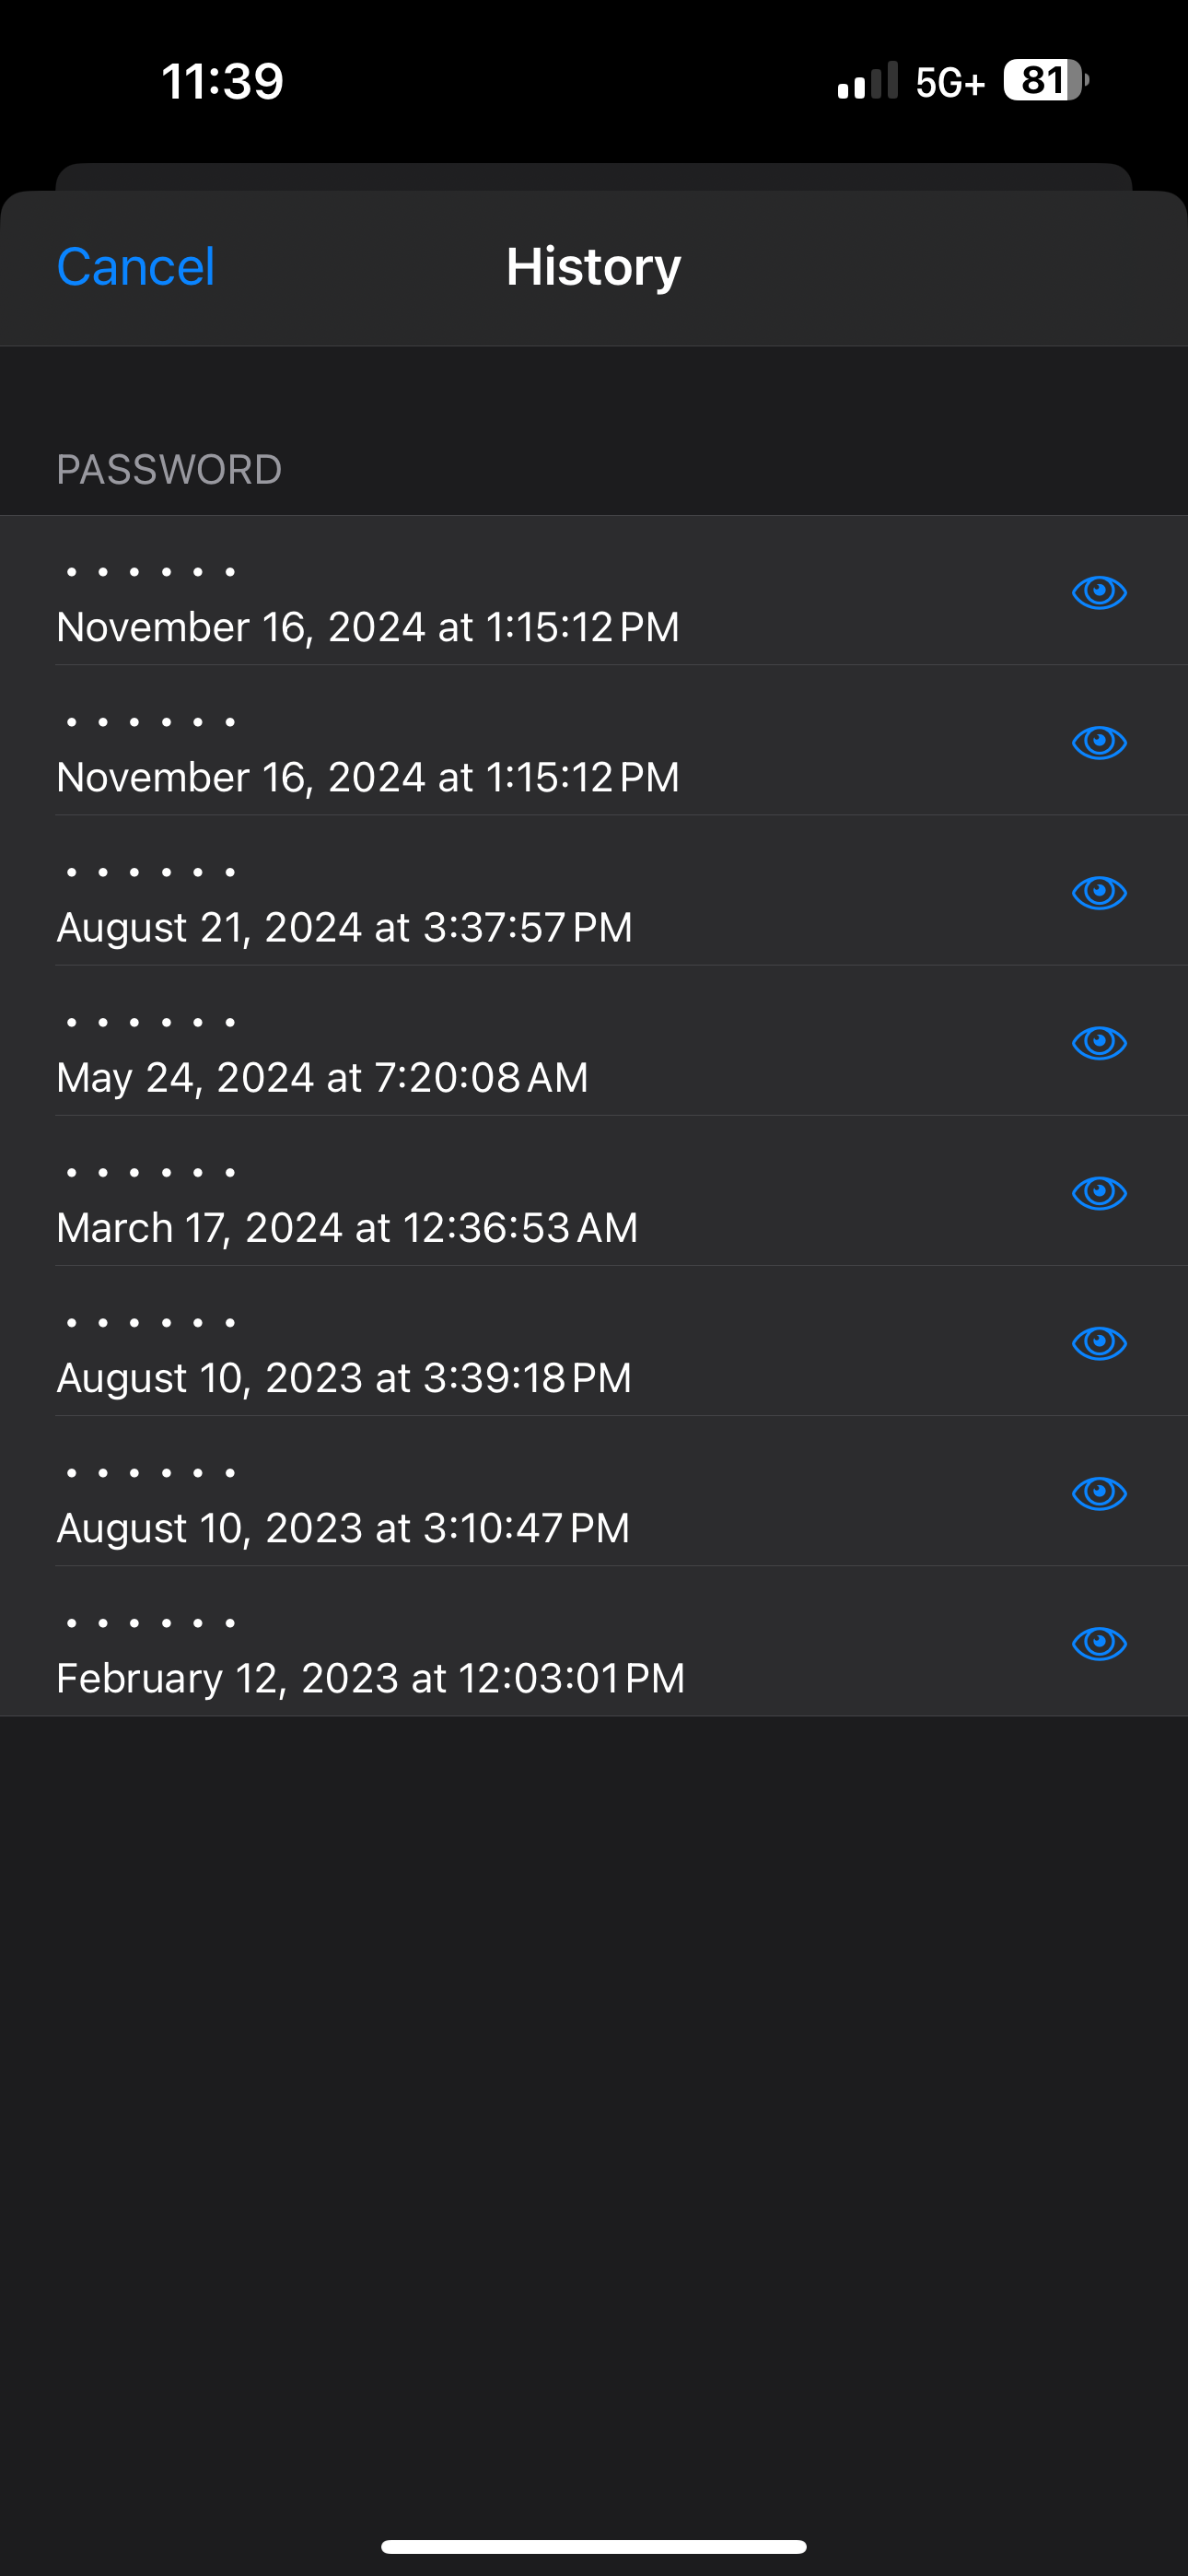1188x2576 pixels.
Task: Select the February 12, 2023 date text
Action: (x=370, y=1677)
